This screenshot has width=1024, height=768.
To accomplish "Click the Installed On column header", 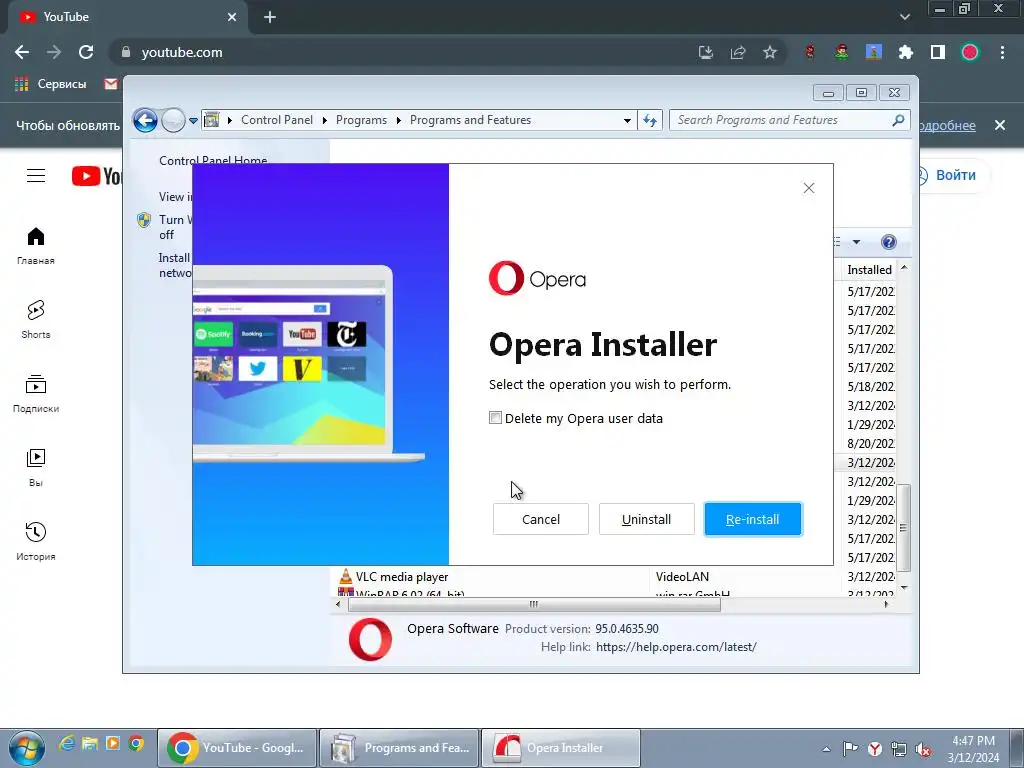I will 869,270.
